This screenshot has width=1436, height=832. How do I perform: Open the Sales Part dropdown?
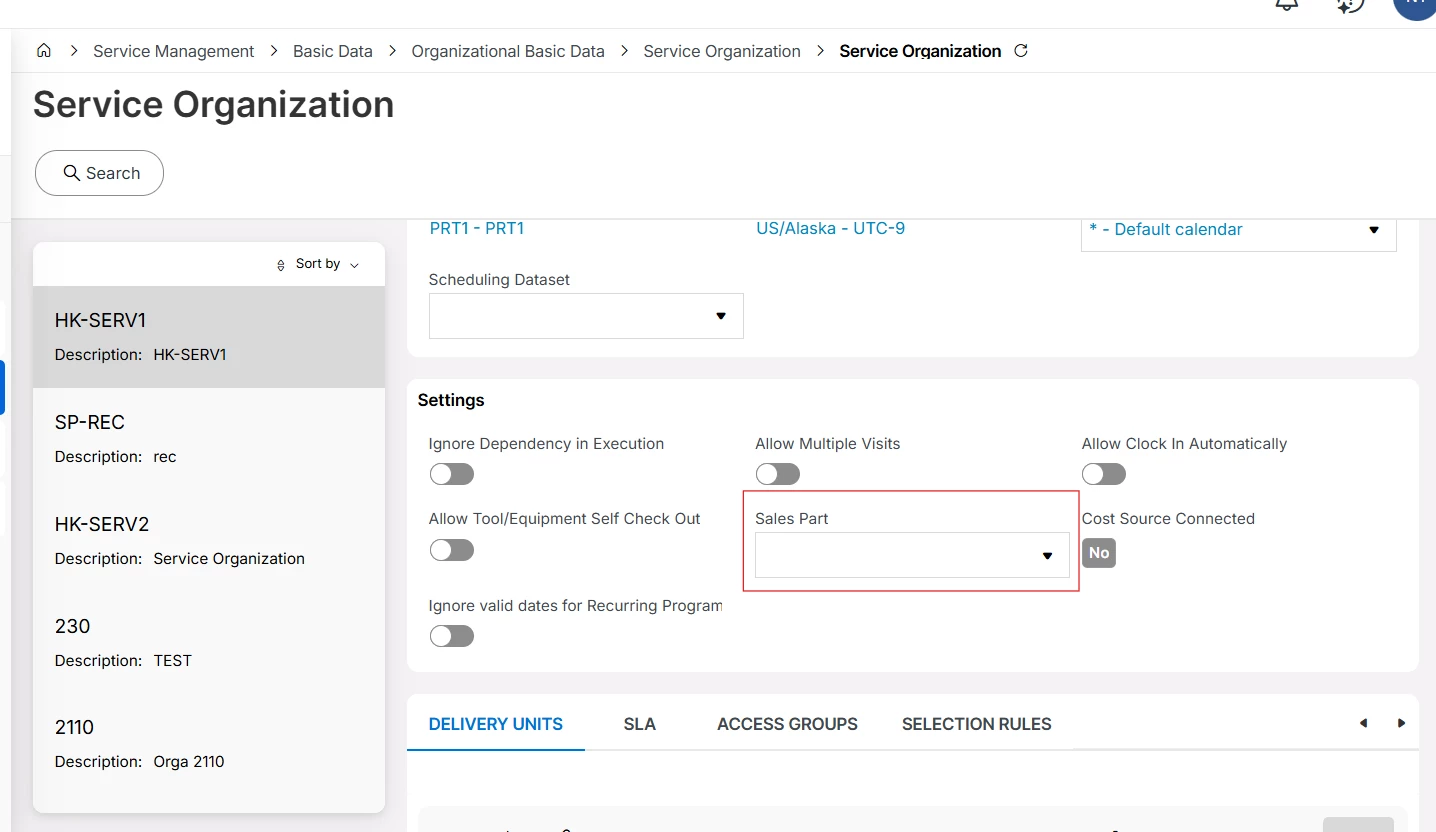[x=911, y=555]
